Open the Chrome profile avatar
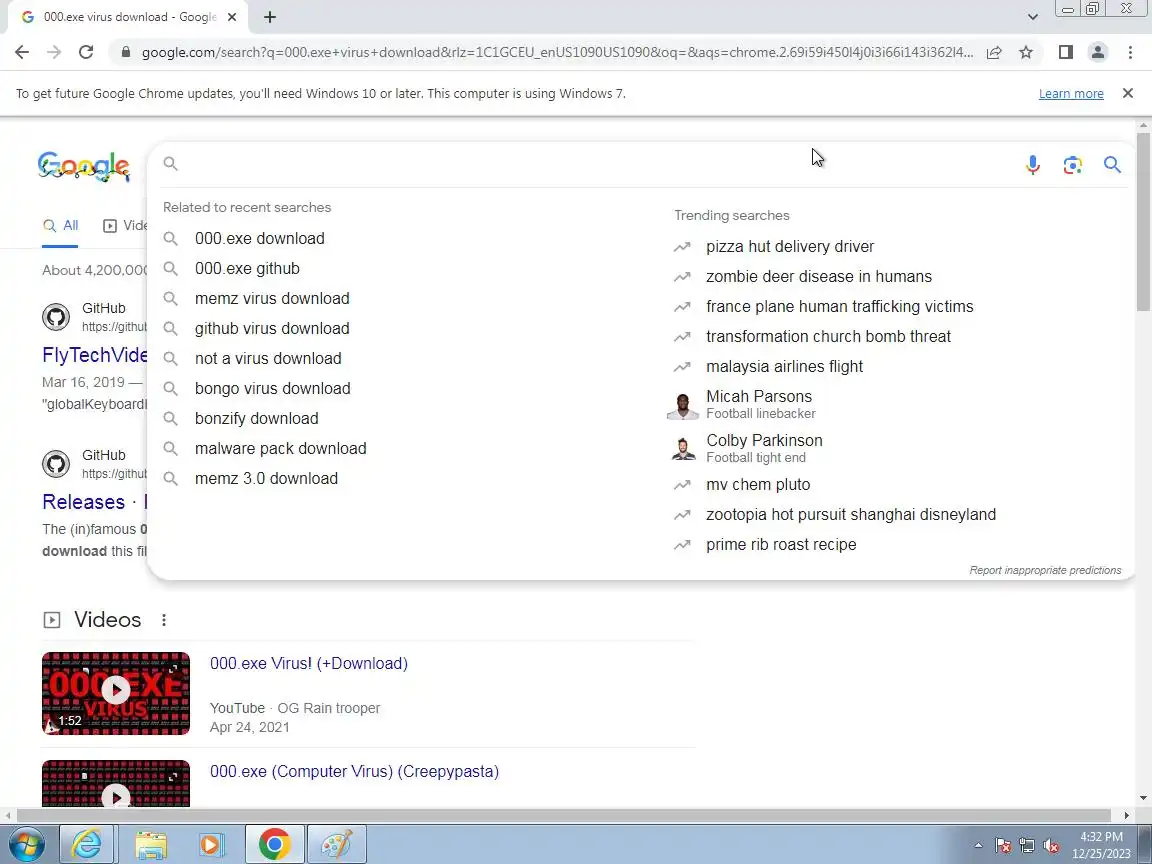The width and height of the screenshot is (1152, 864). [x=1098, y=52]
